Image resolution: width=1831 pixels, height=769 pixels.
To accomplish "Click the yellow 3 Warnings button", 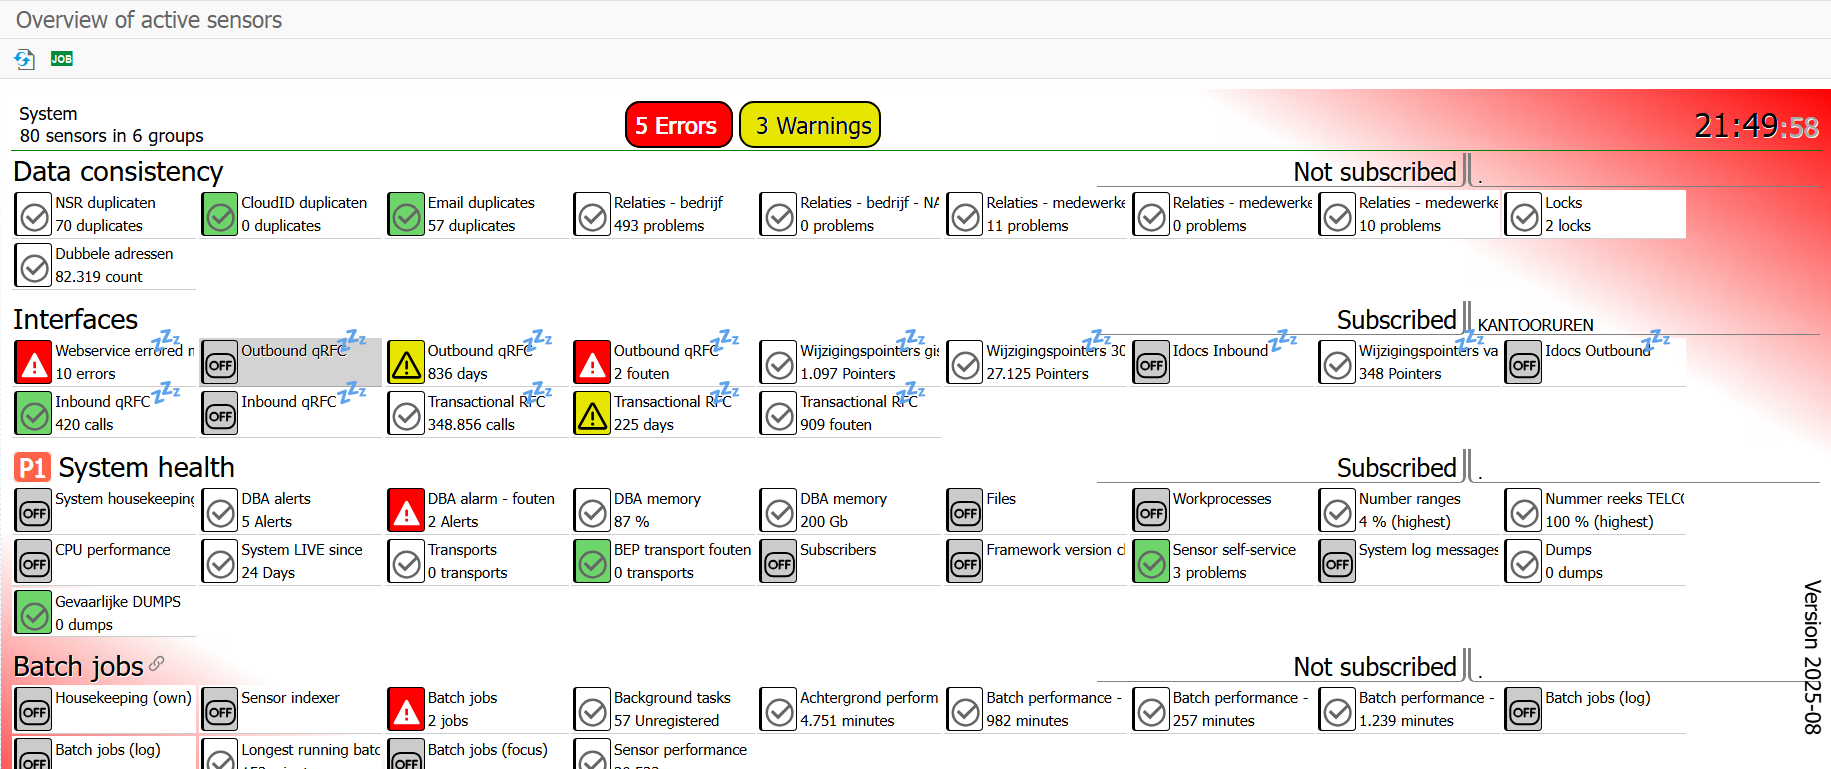I will (810, 125).
